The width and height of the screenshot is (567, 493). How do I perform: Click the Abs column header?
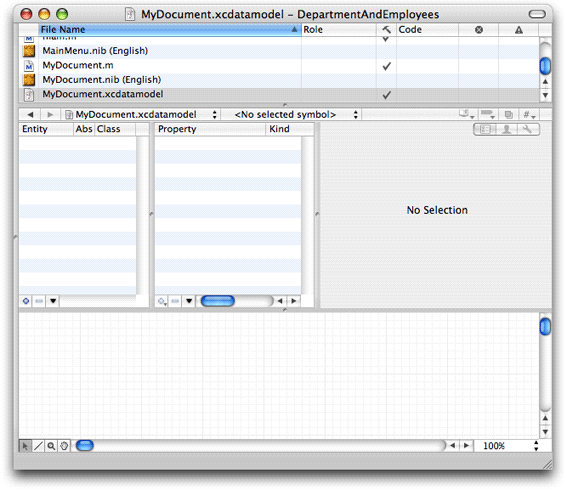(x=84, y=129)
